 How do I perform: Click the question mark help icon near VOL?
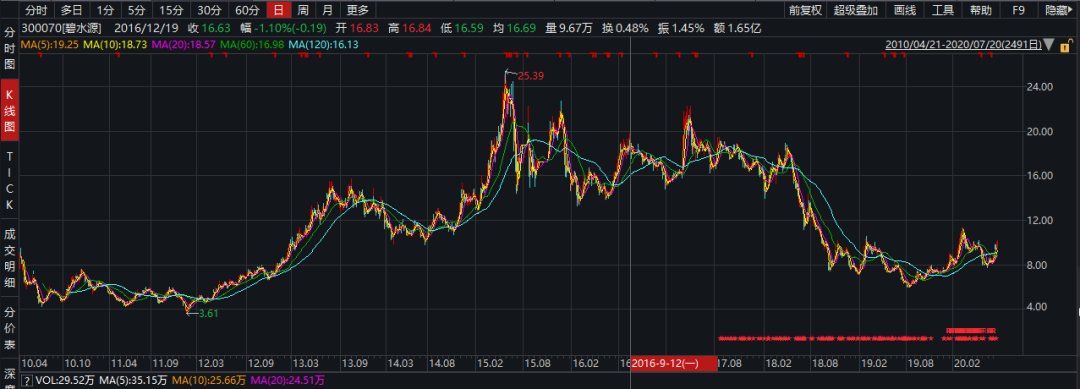27,380
